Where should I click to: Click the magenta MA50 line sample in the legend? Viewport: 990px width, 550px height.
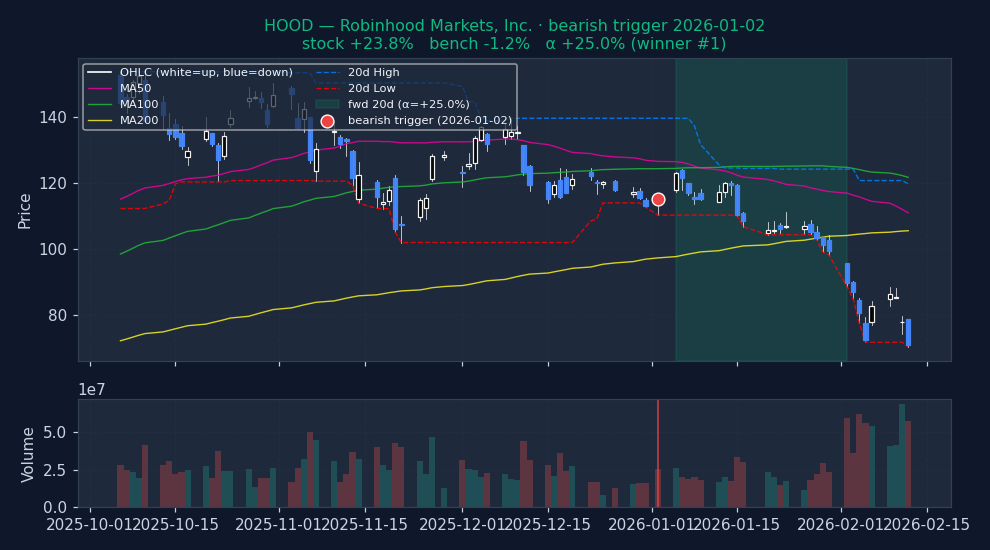[x=99, y=89]
